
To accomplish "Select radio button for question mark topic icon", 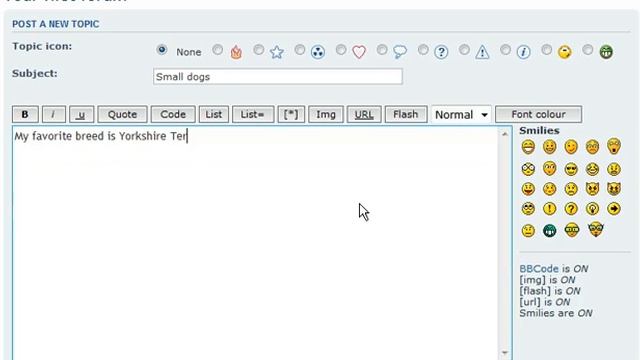I will pos(423,50).
